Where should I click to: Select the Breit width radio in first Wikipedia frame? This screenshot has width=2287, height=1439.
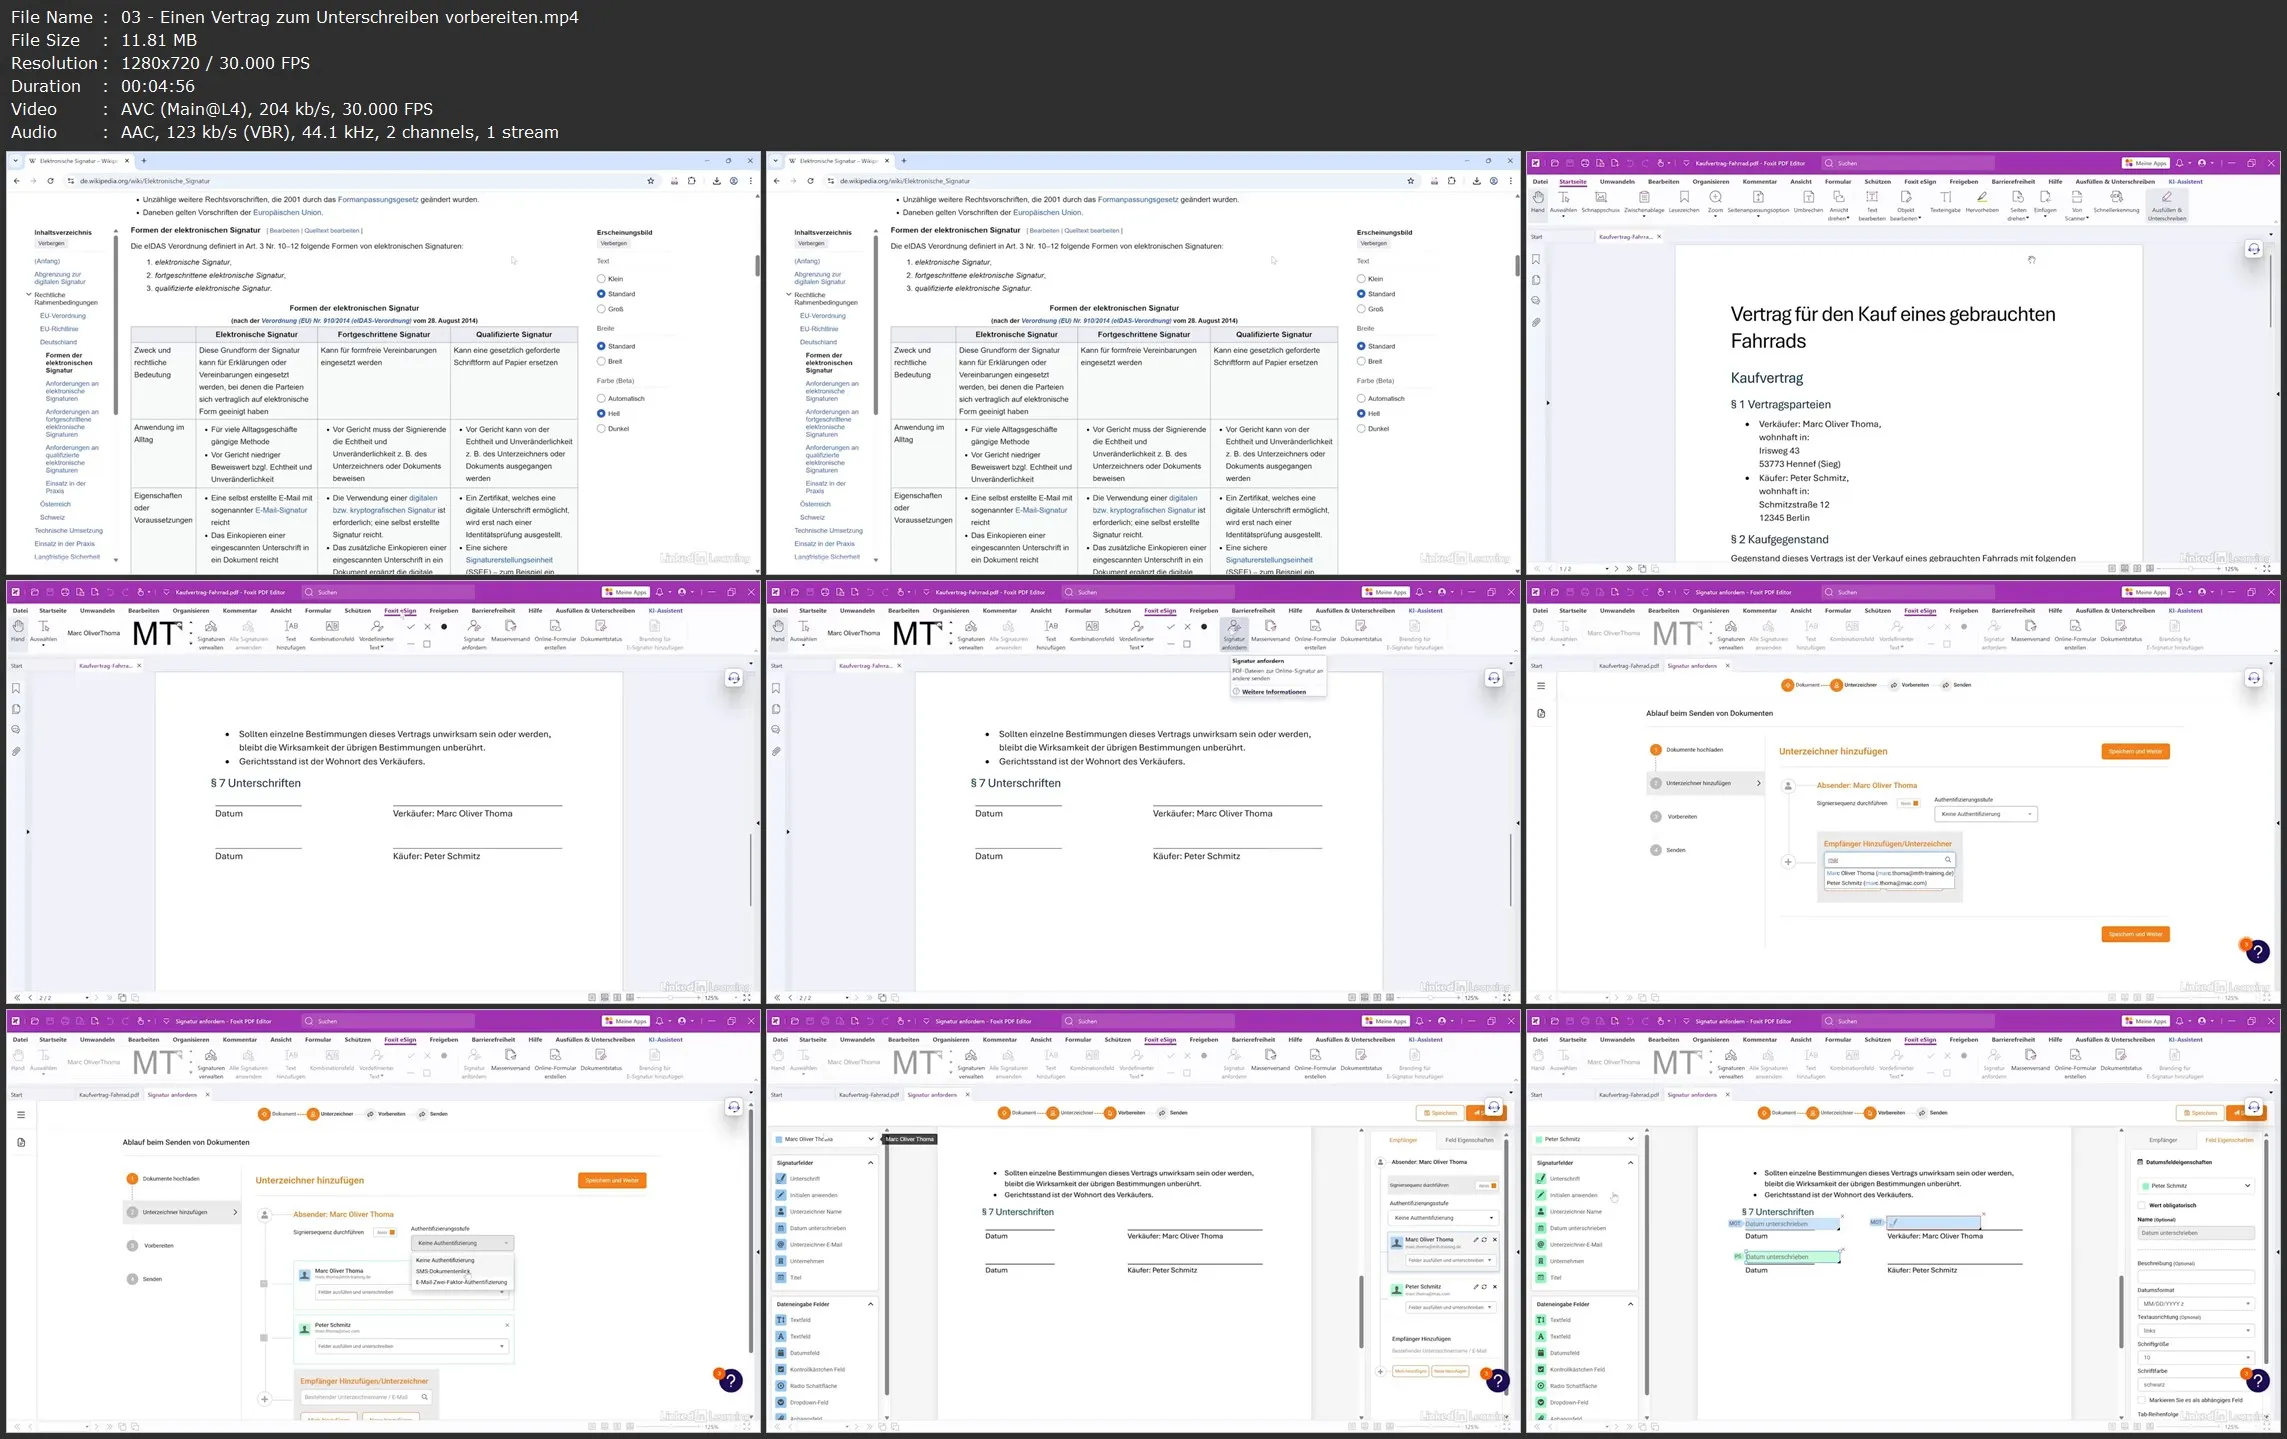[601, 361]
